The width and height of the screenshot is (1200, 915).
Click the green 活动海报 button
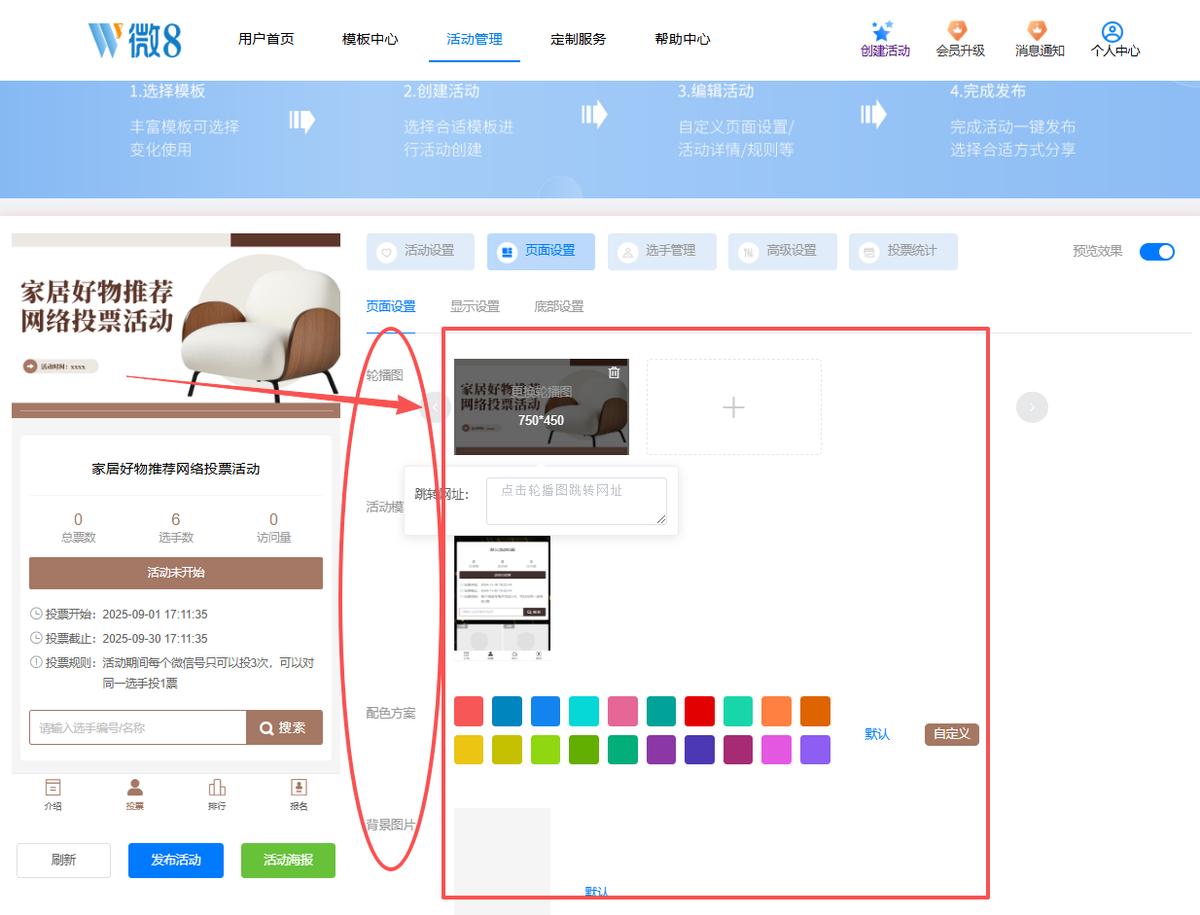288,860
